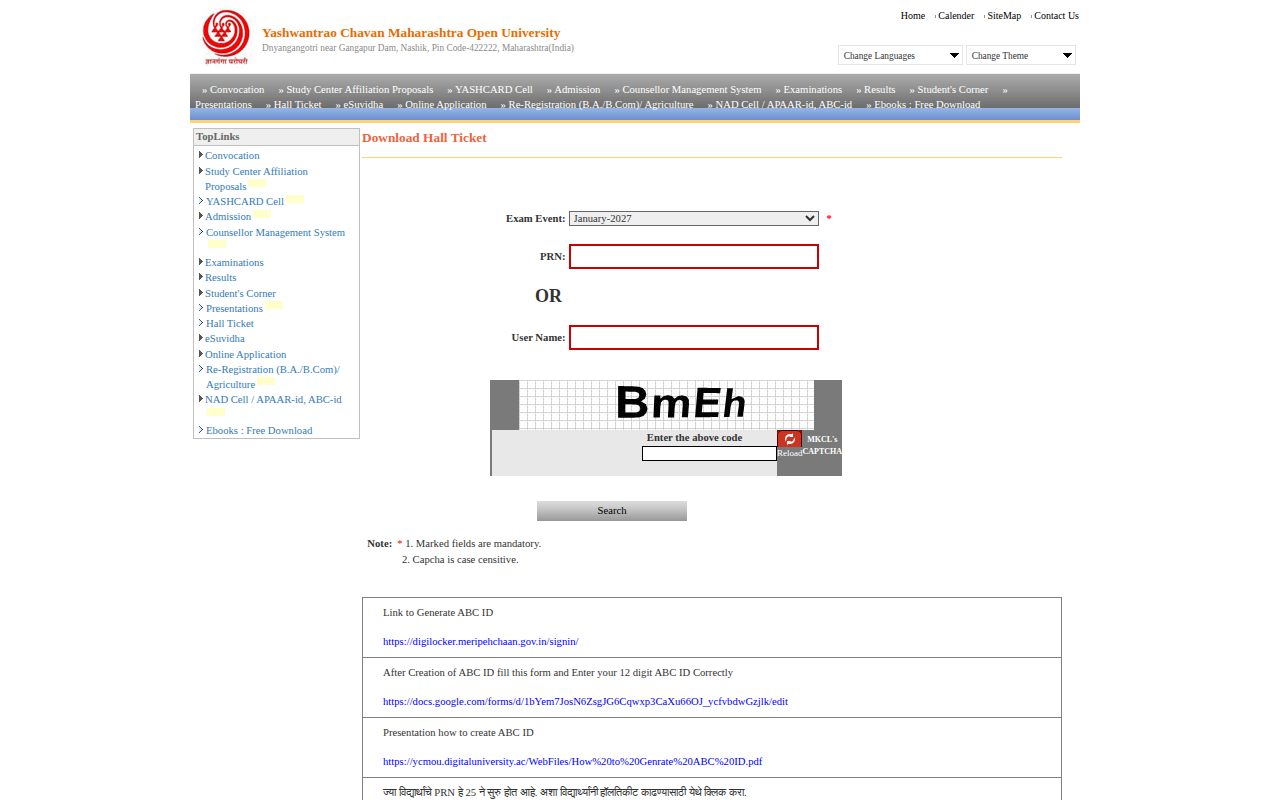Open Examinations in the TopLinks sidebar
Screen dimensions: 1280x800
tap(234, 262)
